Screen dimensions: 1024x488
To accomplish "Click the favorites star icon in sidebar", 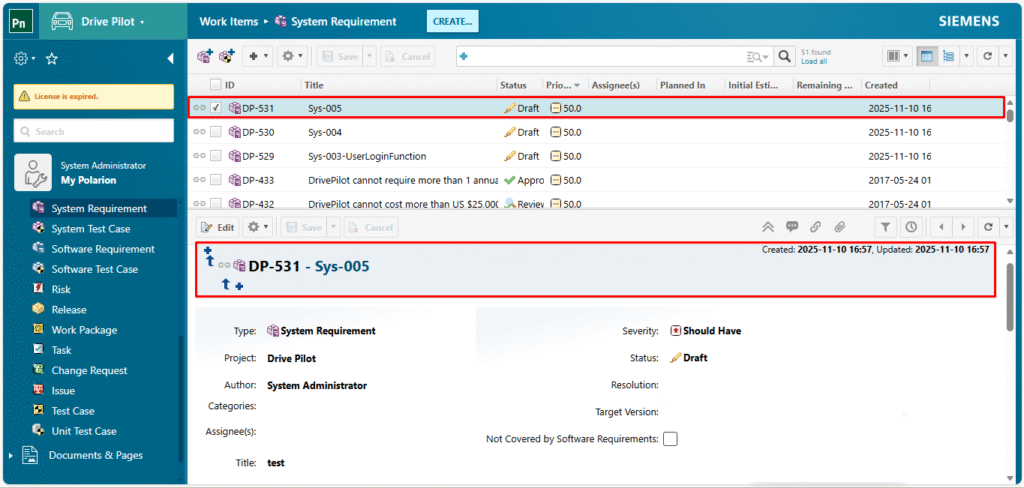I will [51, 59].
